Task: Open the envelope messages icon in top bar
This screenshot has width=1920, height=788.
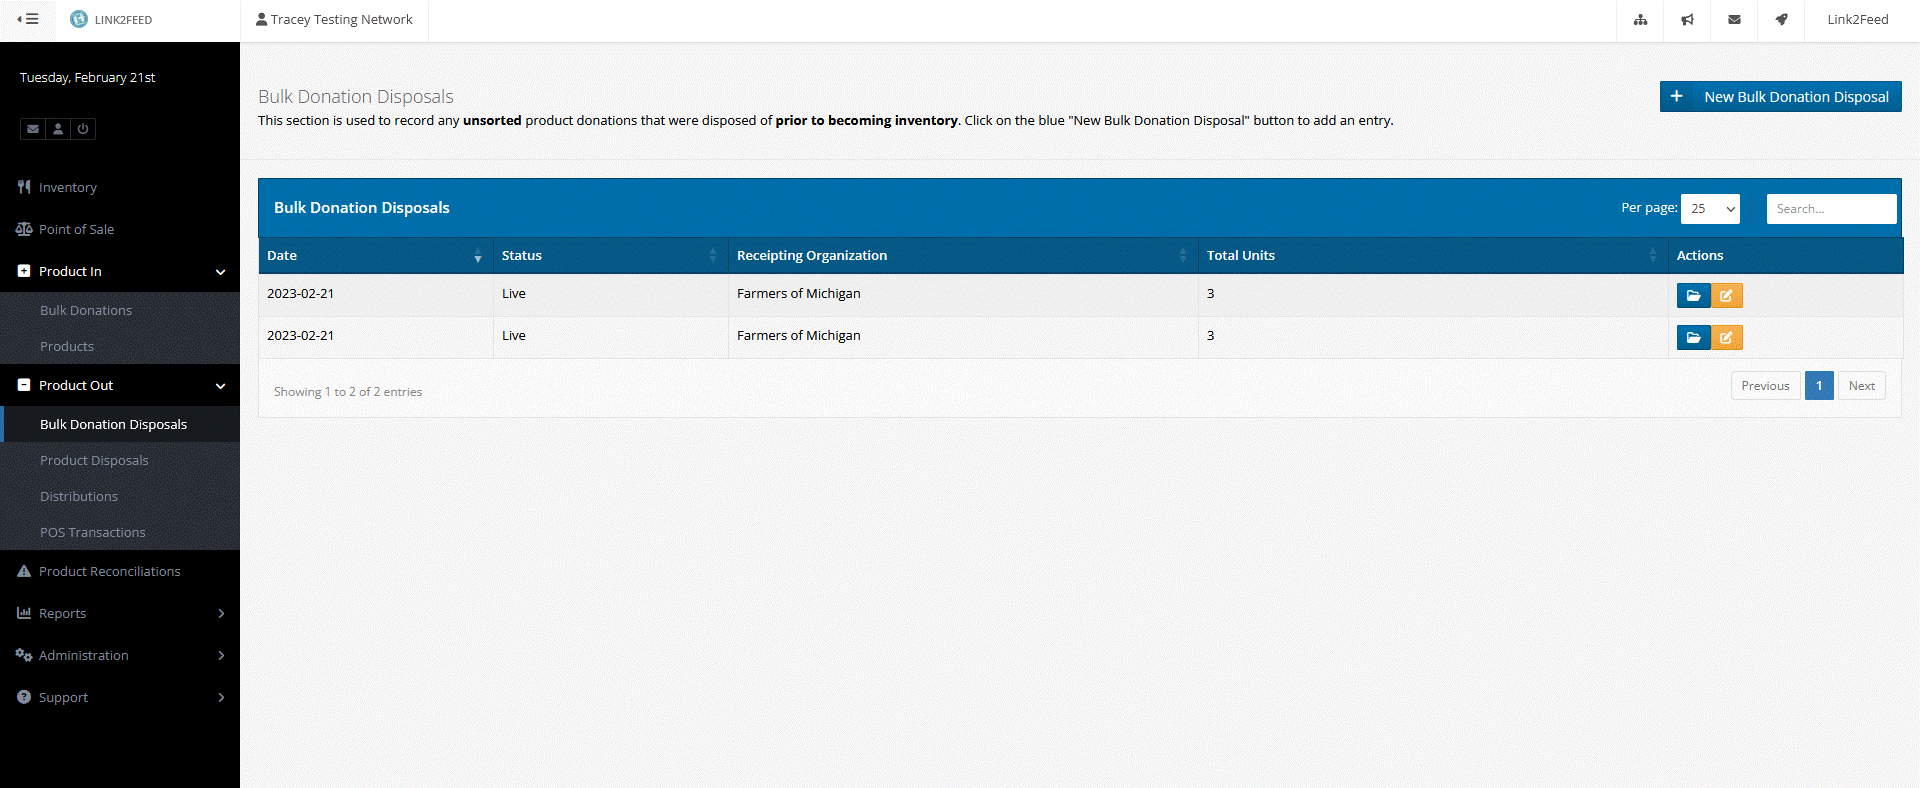Action: click(x=1734, y=20)
